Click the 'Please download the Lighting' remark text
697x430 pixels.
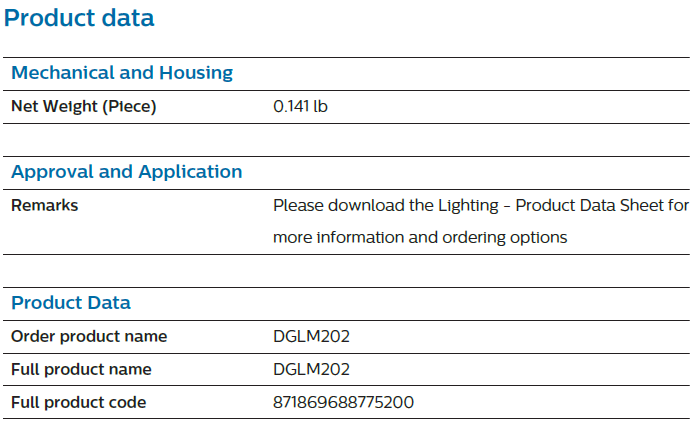(x=386, y=206)
